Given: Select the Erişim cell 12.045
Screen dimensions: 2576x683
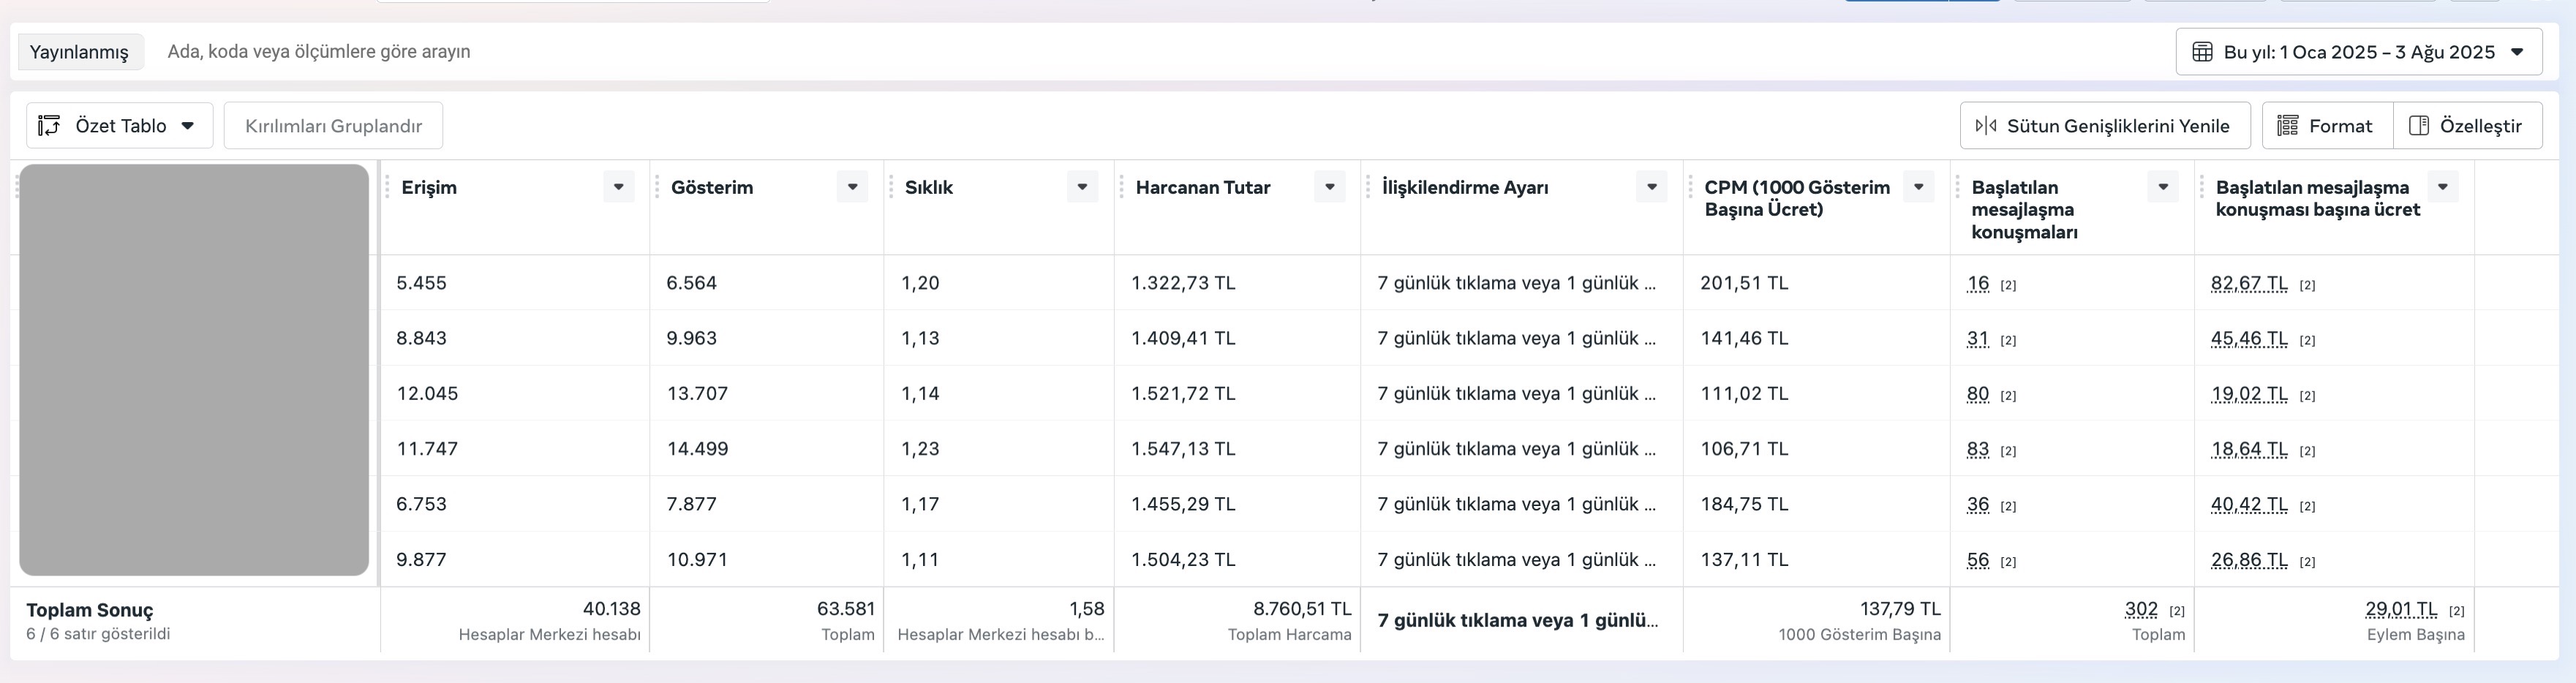Looking at the screenshot, I should [x=427, y=394].
